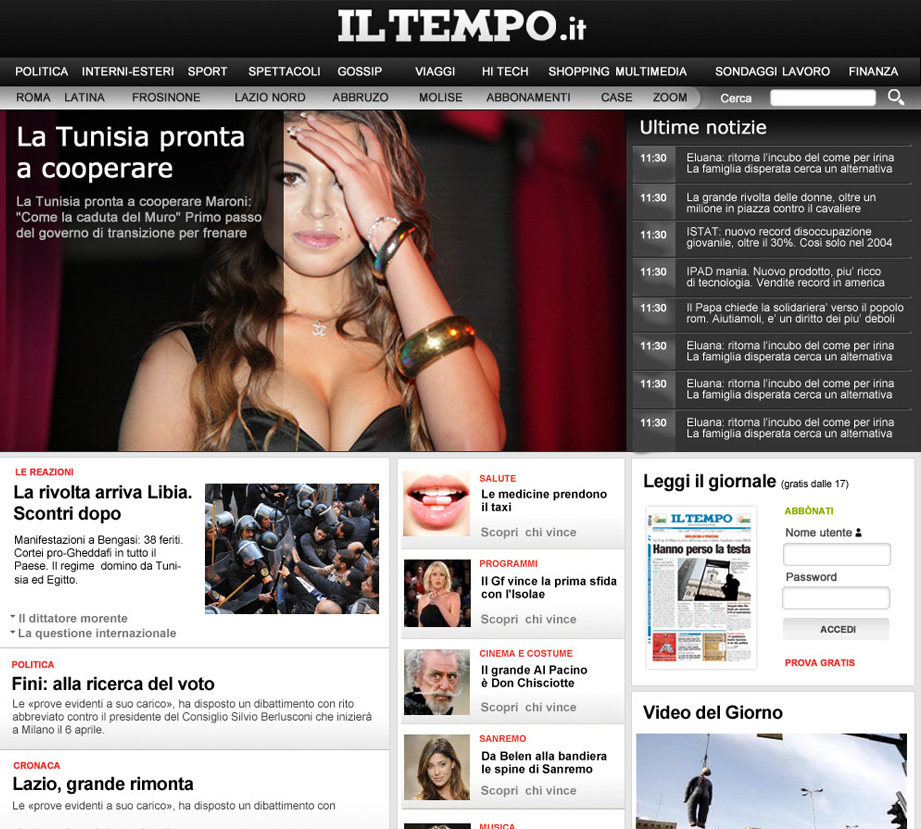Click the PROVA GRATIS link
This screenshot has height=829, width=921.
[820, 663]
